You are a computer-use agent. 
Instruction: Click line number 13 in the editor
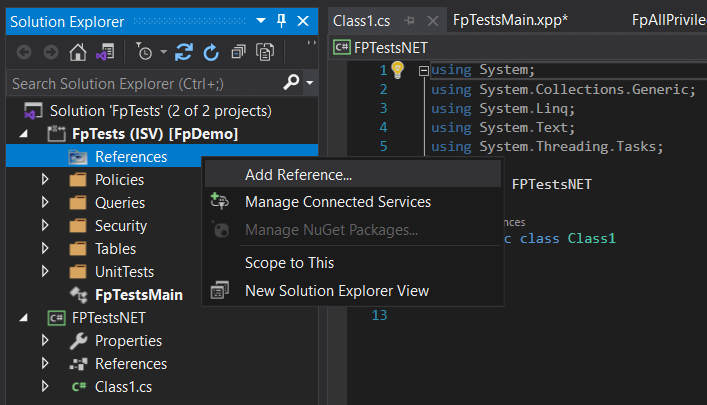pyautogui.click(x=379, y=315)
